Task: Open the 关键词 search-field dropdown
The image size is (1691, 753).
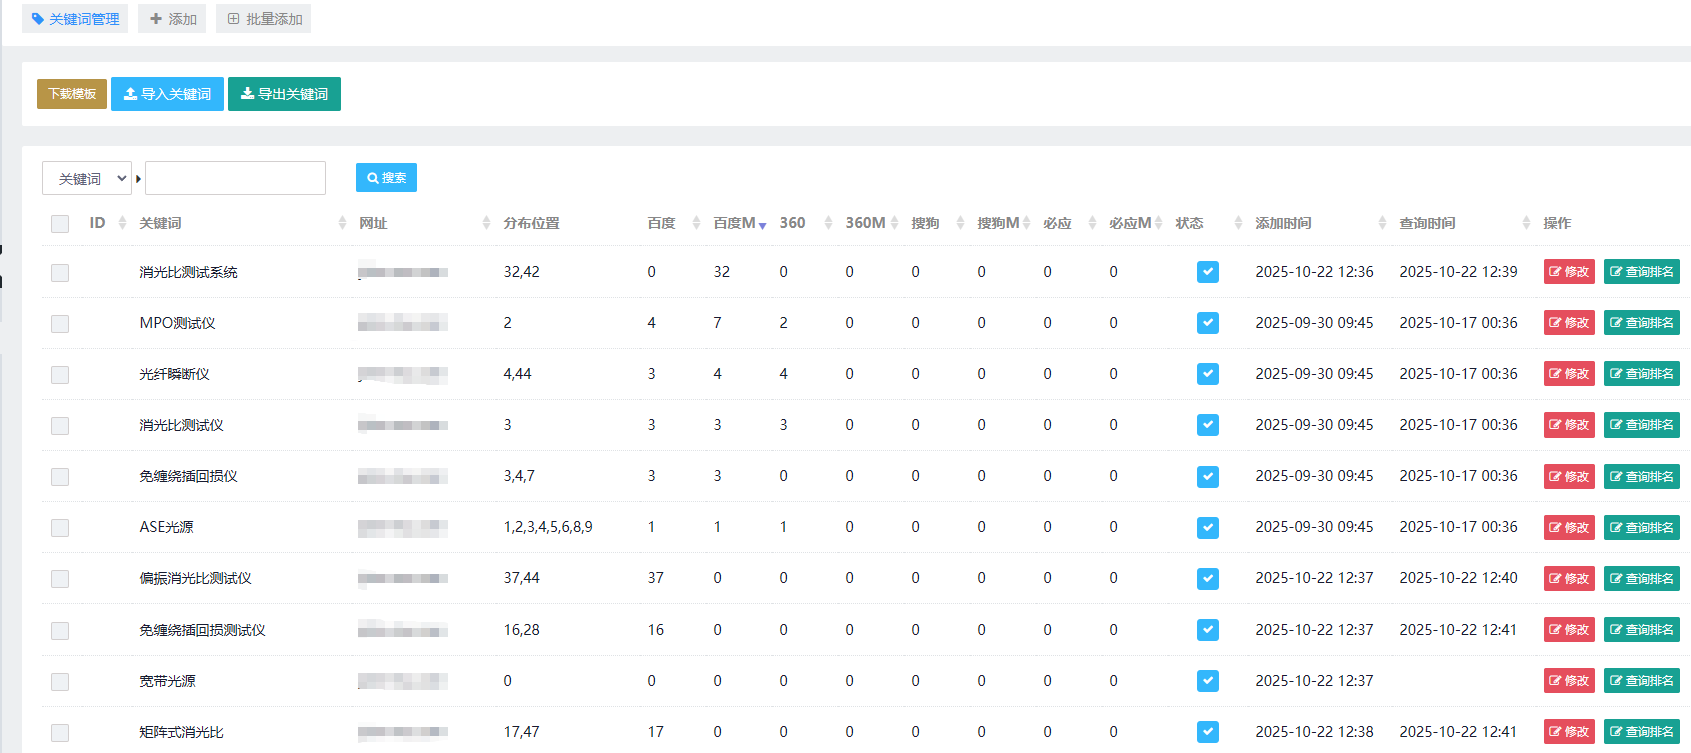Action: pos(87,179)
